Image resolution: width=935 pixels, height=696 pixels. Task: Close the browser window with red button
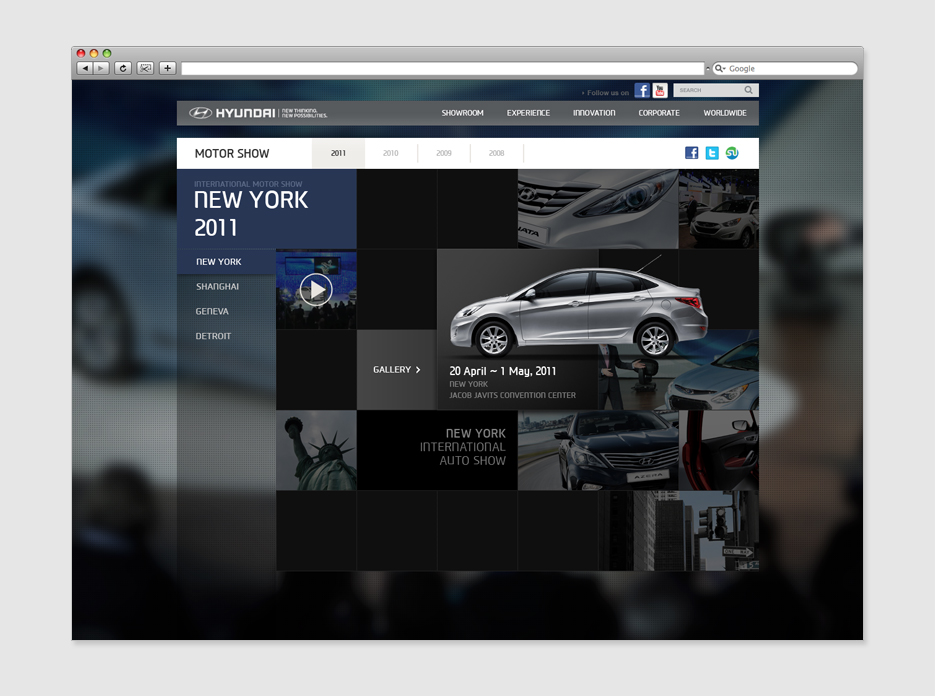pyautogui.click(x=81, y=53)
